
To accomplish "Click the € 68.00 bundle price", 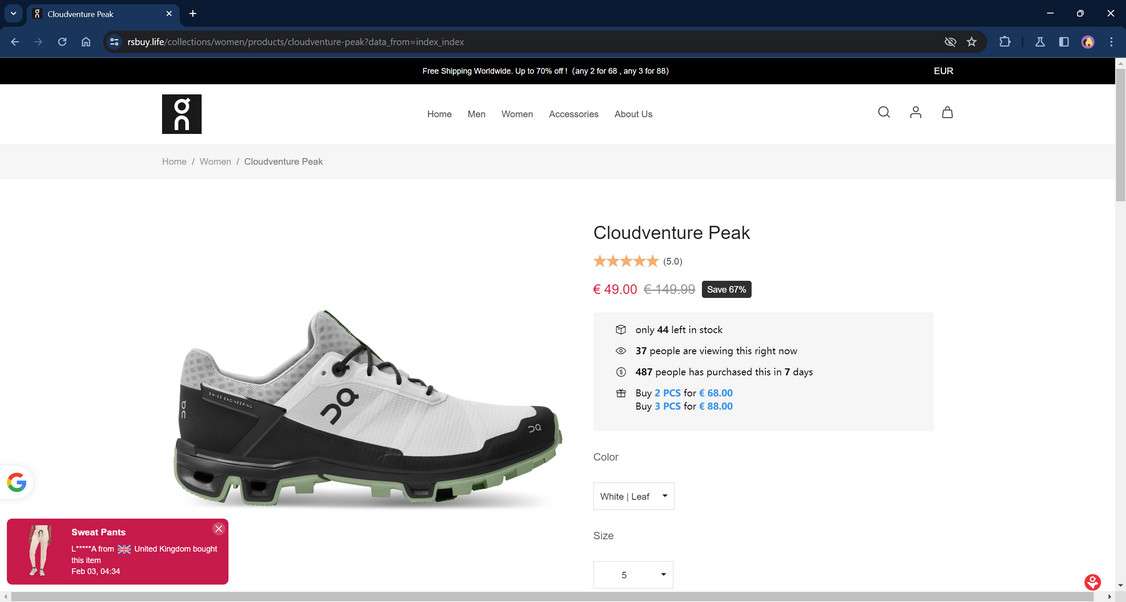I will [x=716, y=393].
